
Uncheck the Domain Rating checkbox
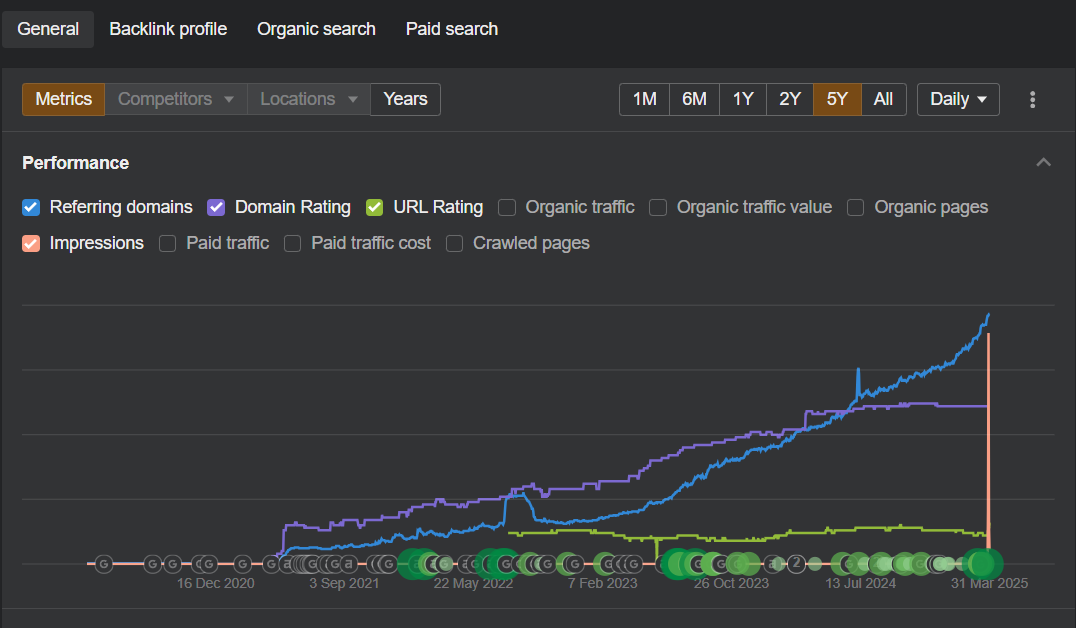tap(216, 207)
